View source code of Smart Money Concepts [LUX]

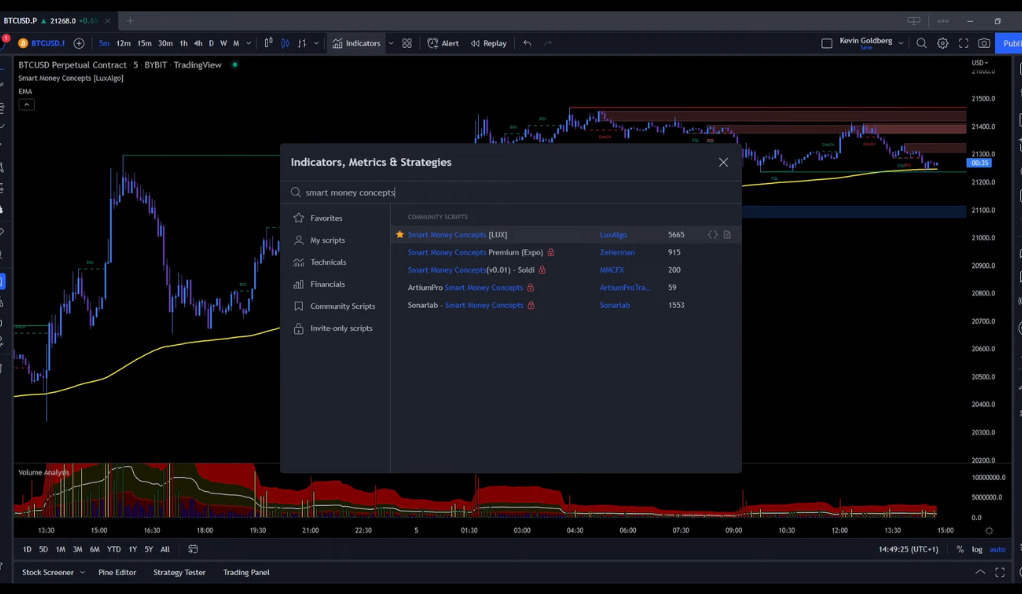[713, 235]
